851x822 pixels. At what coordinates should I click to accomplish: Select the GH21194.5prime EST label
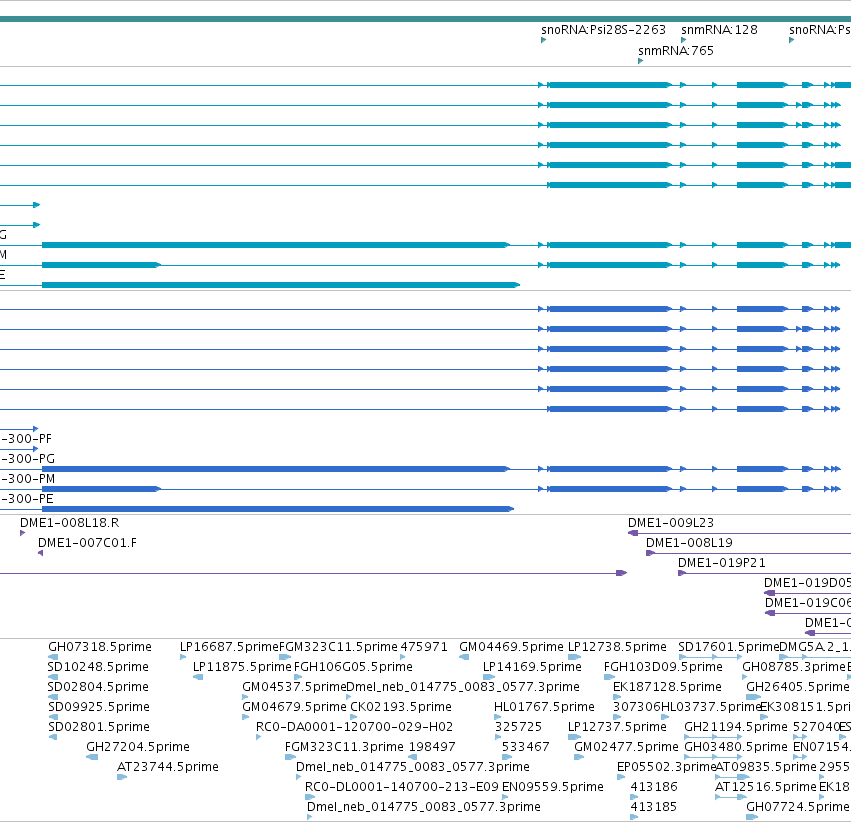(736, 728)
